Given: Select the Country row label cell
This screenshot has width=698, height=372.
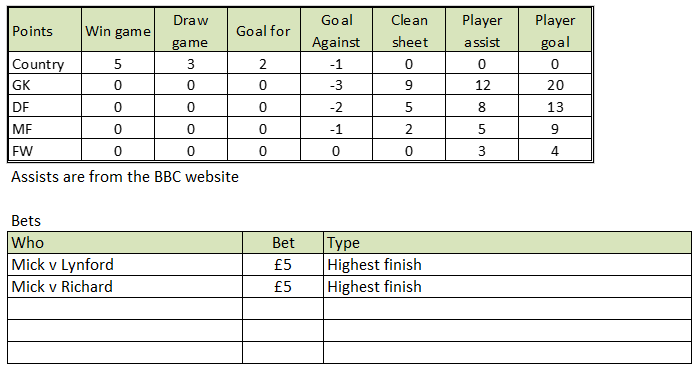Looking at the screenshot, I should [45, 63].
